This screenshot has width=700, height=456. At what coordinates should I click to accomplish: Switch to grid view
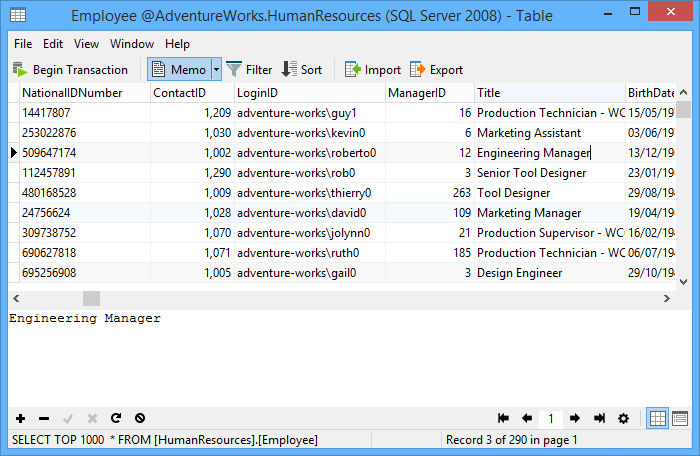coord(658,418)
